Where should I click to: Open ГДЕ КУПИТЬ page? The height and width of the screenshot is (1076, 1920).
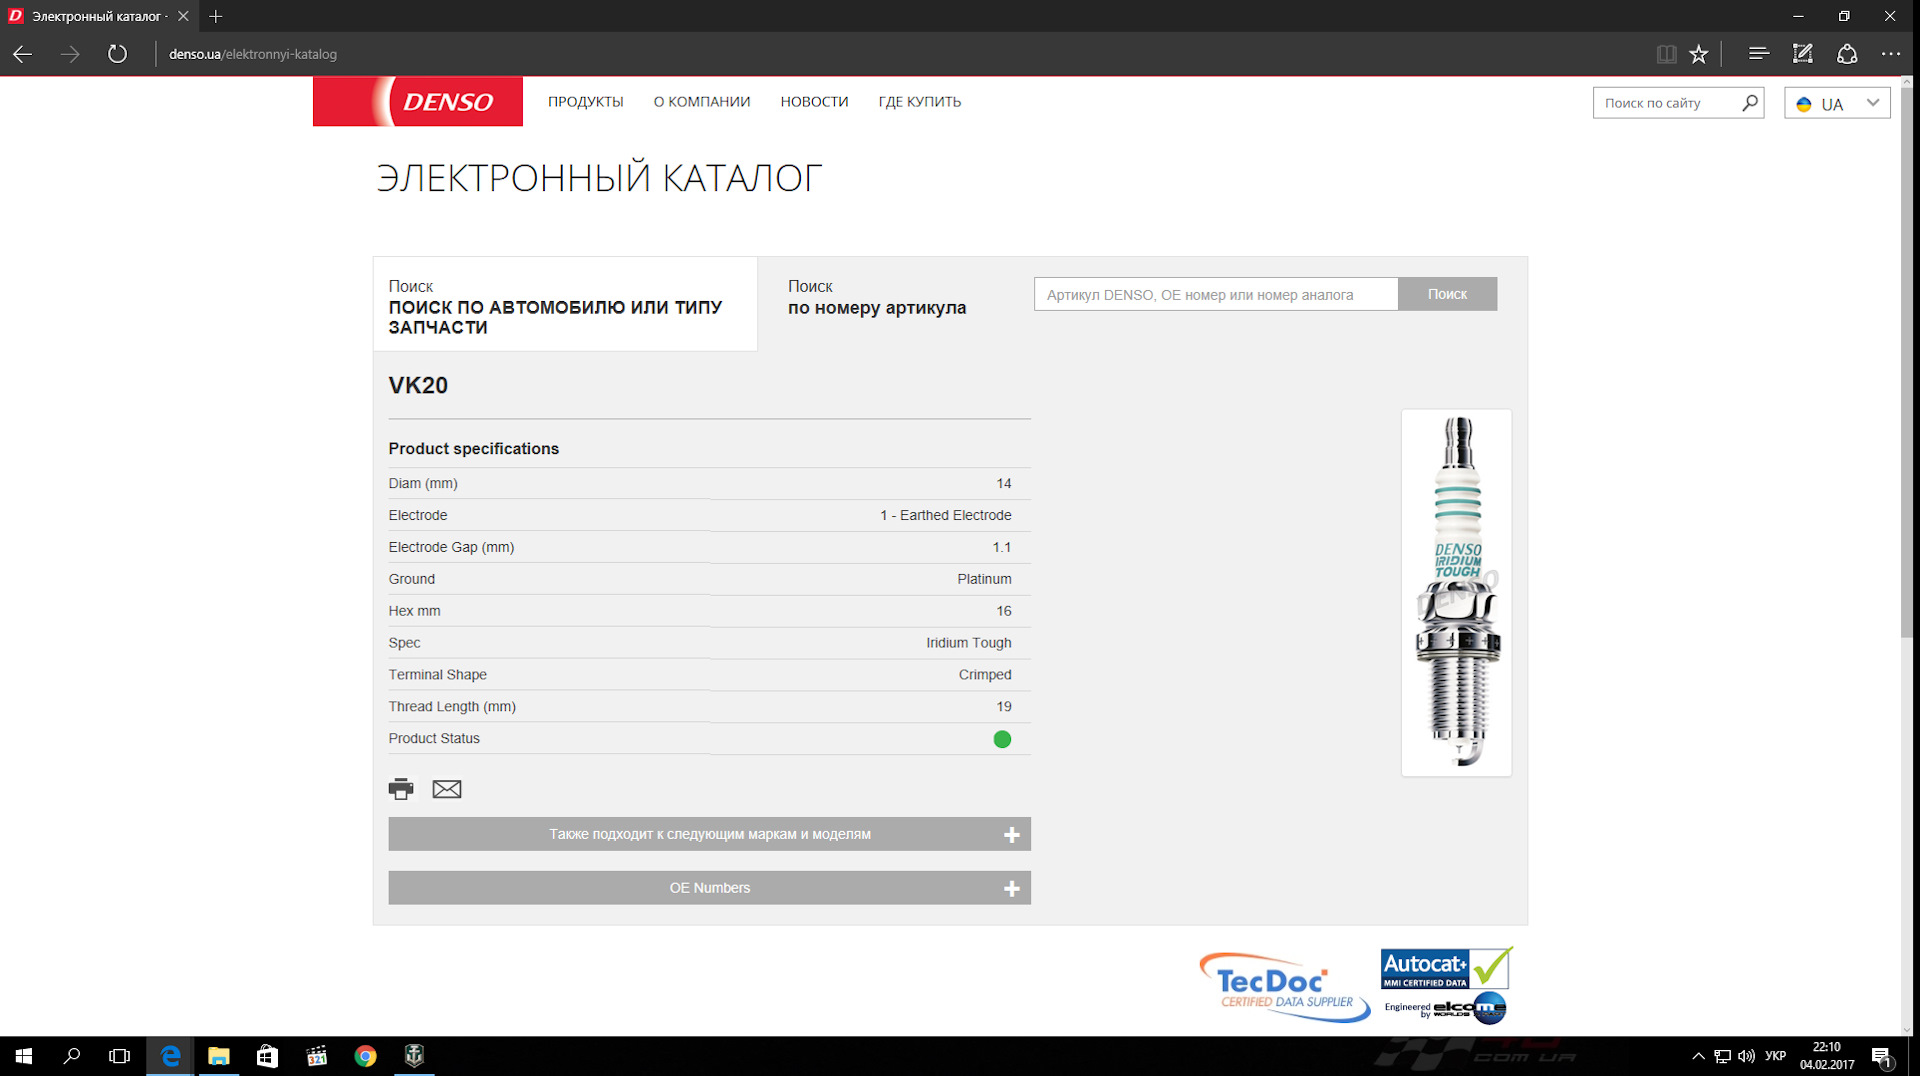(919, 102)
